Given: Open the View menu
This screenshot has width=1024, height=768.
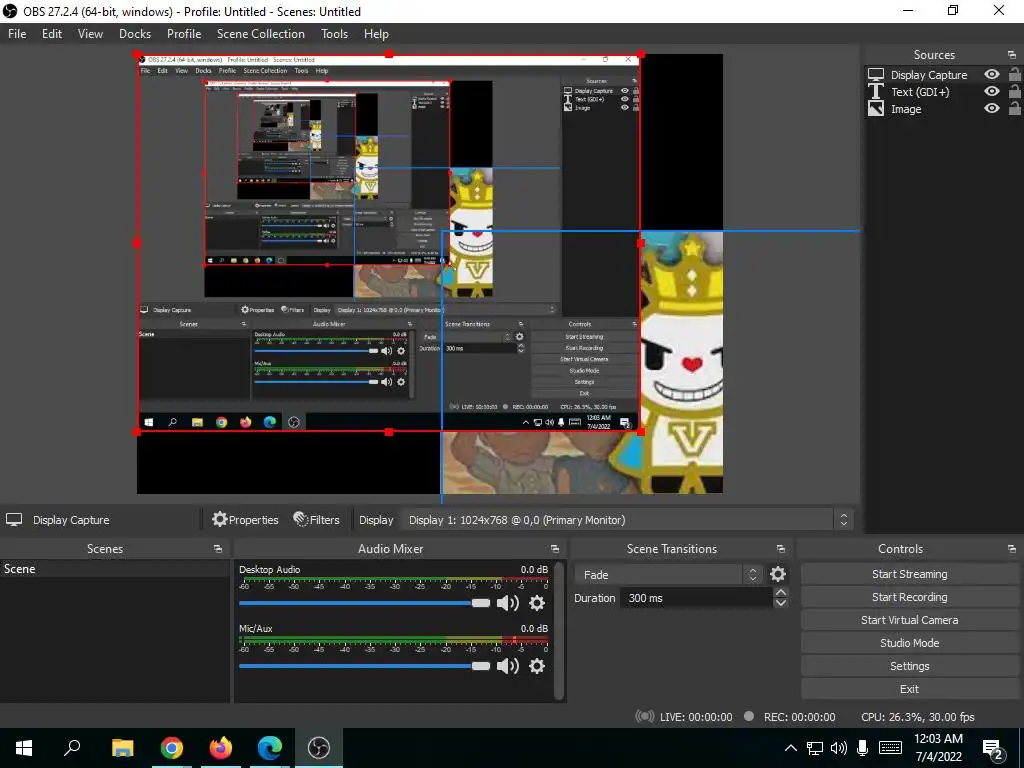Looking at the screenshot, I should (x=90, y=34).
